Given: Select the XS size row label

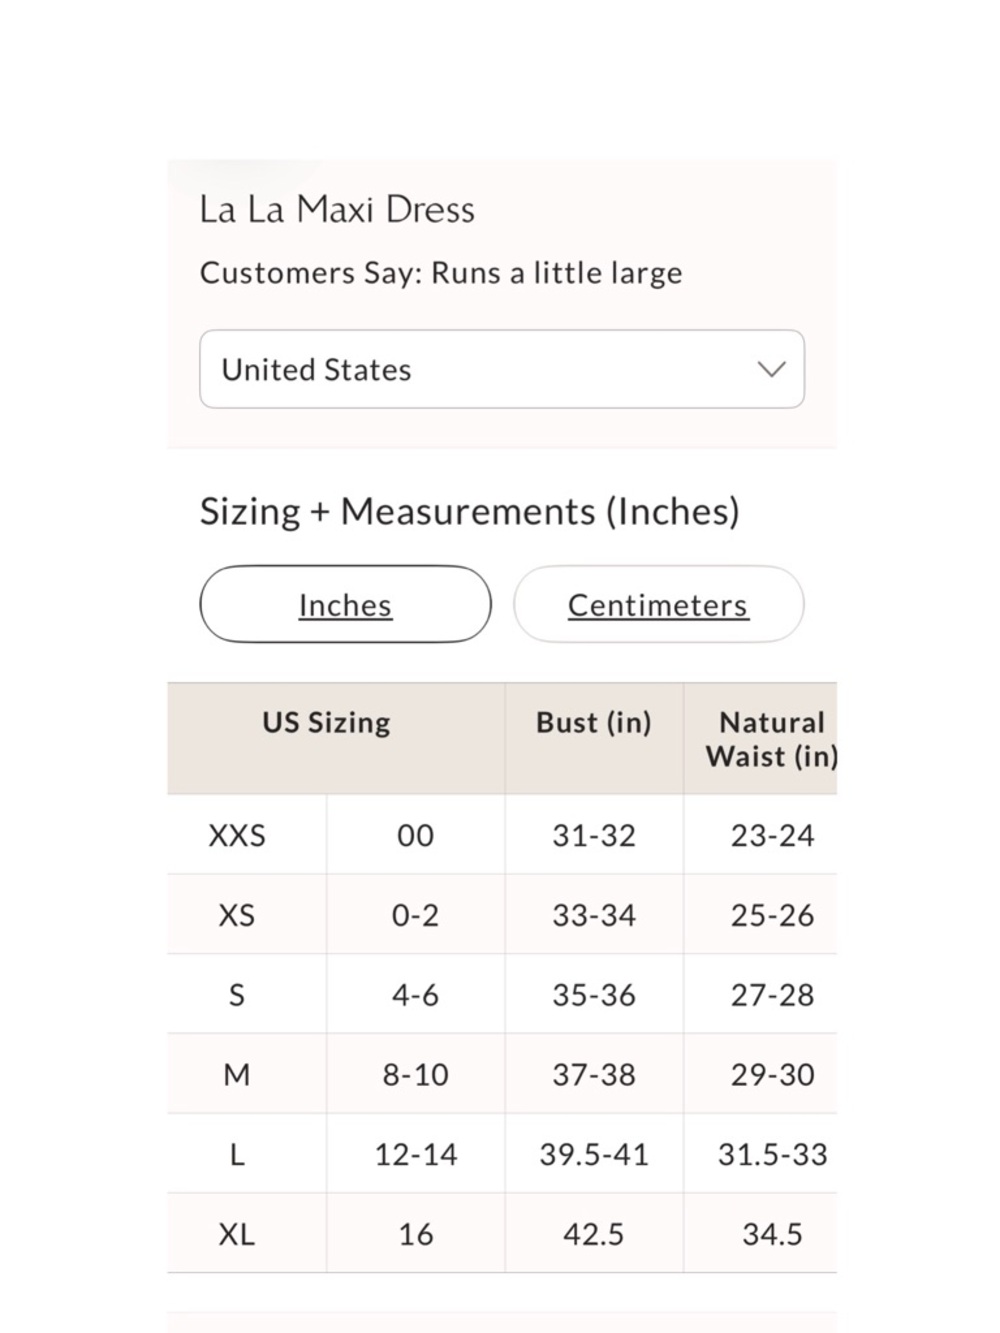Looking at the screenshot, I should (237, 915).
